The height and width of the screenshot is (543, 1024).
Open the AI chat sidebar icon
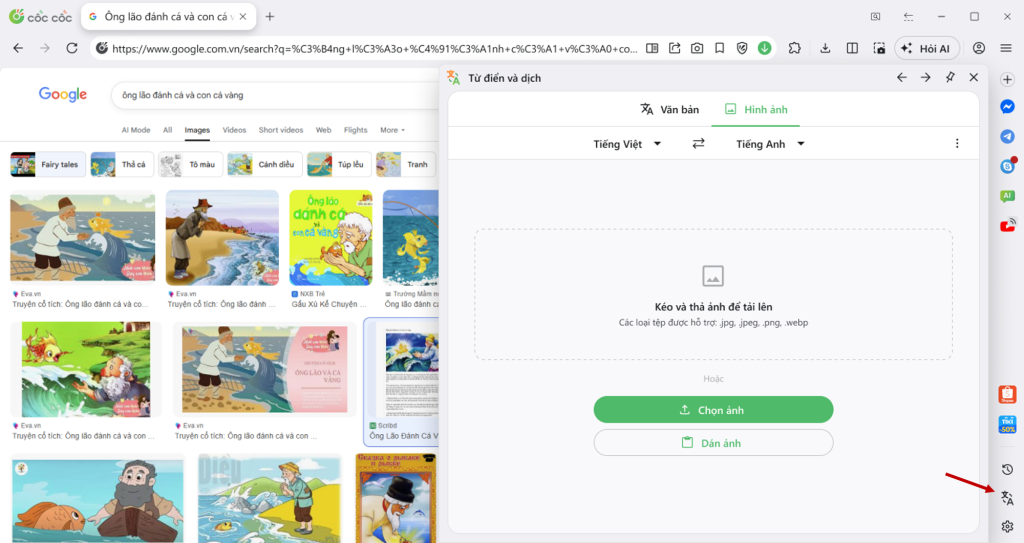(1007, 195)
